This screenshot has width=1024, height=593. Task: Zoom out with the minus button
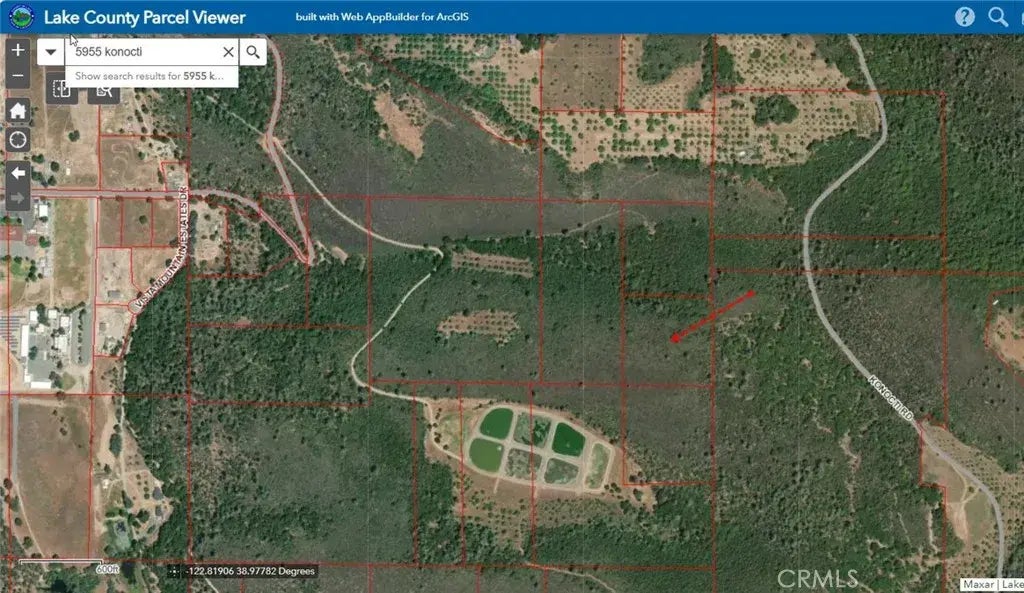18,75
